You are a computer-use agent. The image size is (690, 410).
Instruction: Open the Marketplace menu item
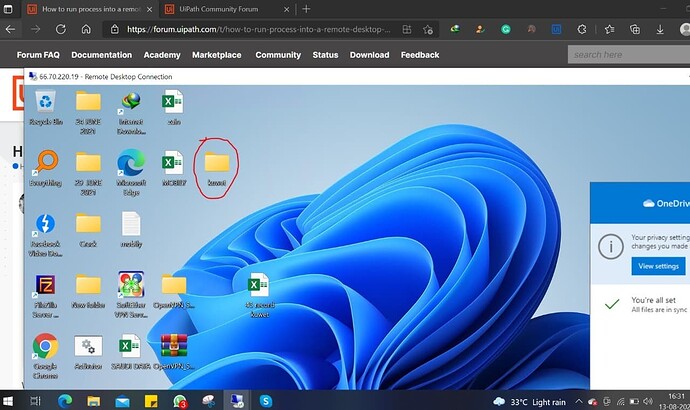(x=217, y=55)
